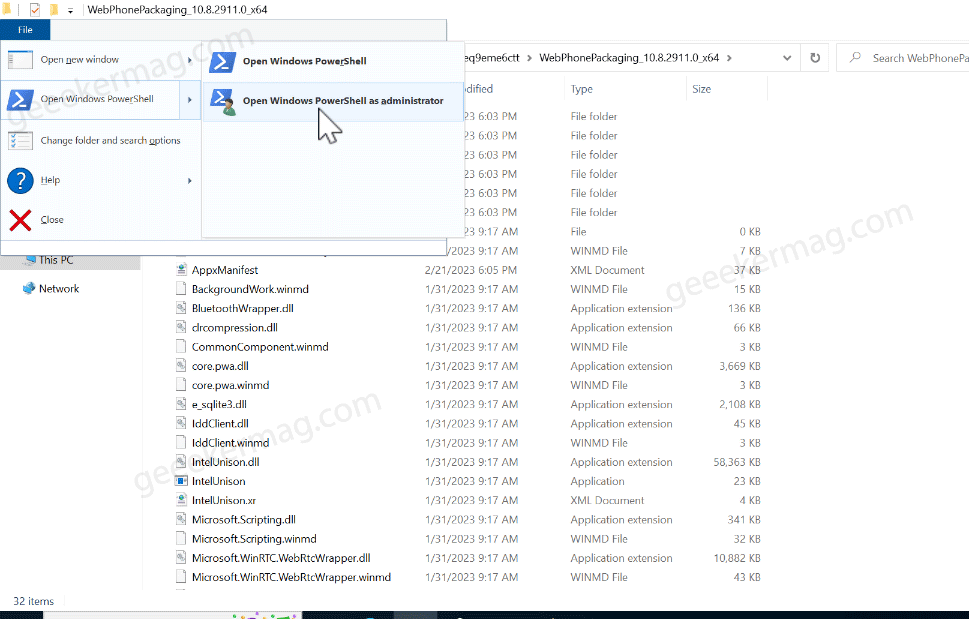Screen dimensions: 969x619
Task: Click the 0 KB size cell
Action: pyautogui.click(x=750, y=232)
